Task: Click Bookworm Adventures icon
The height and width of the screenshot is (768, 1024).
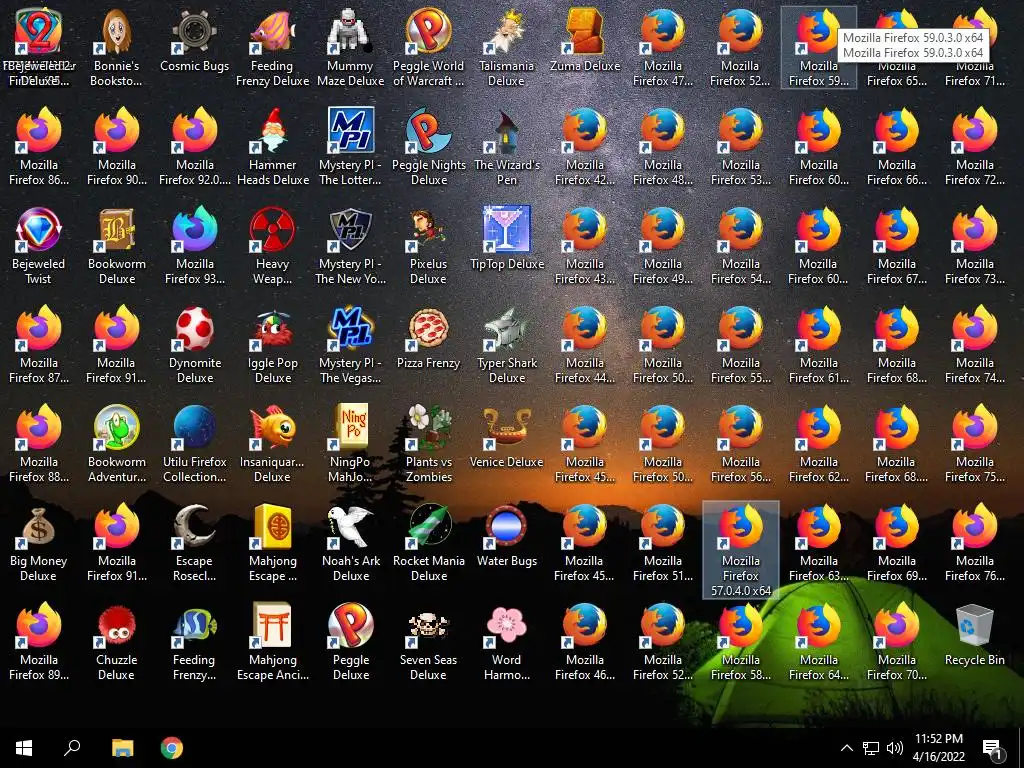Action: tap(116, 443)
